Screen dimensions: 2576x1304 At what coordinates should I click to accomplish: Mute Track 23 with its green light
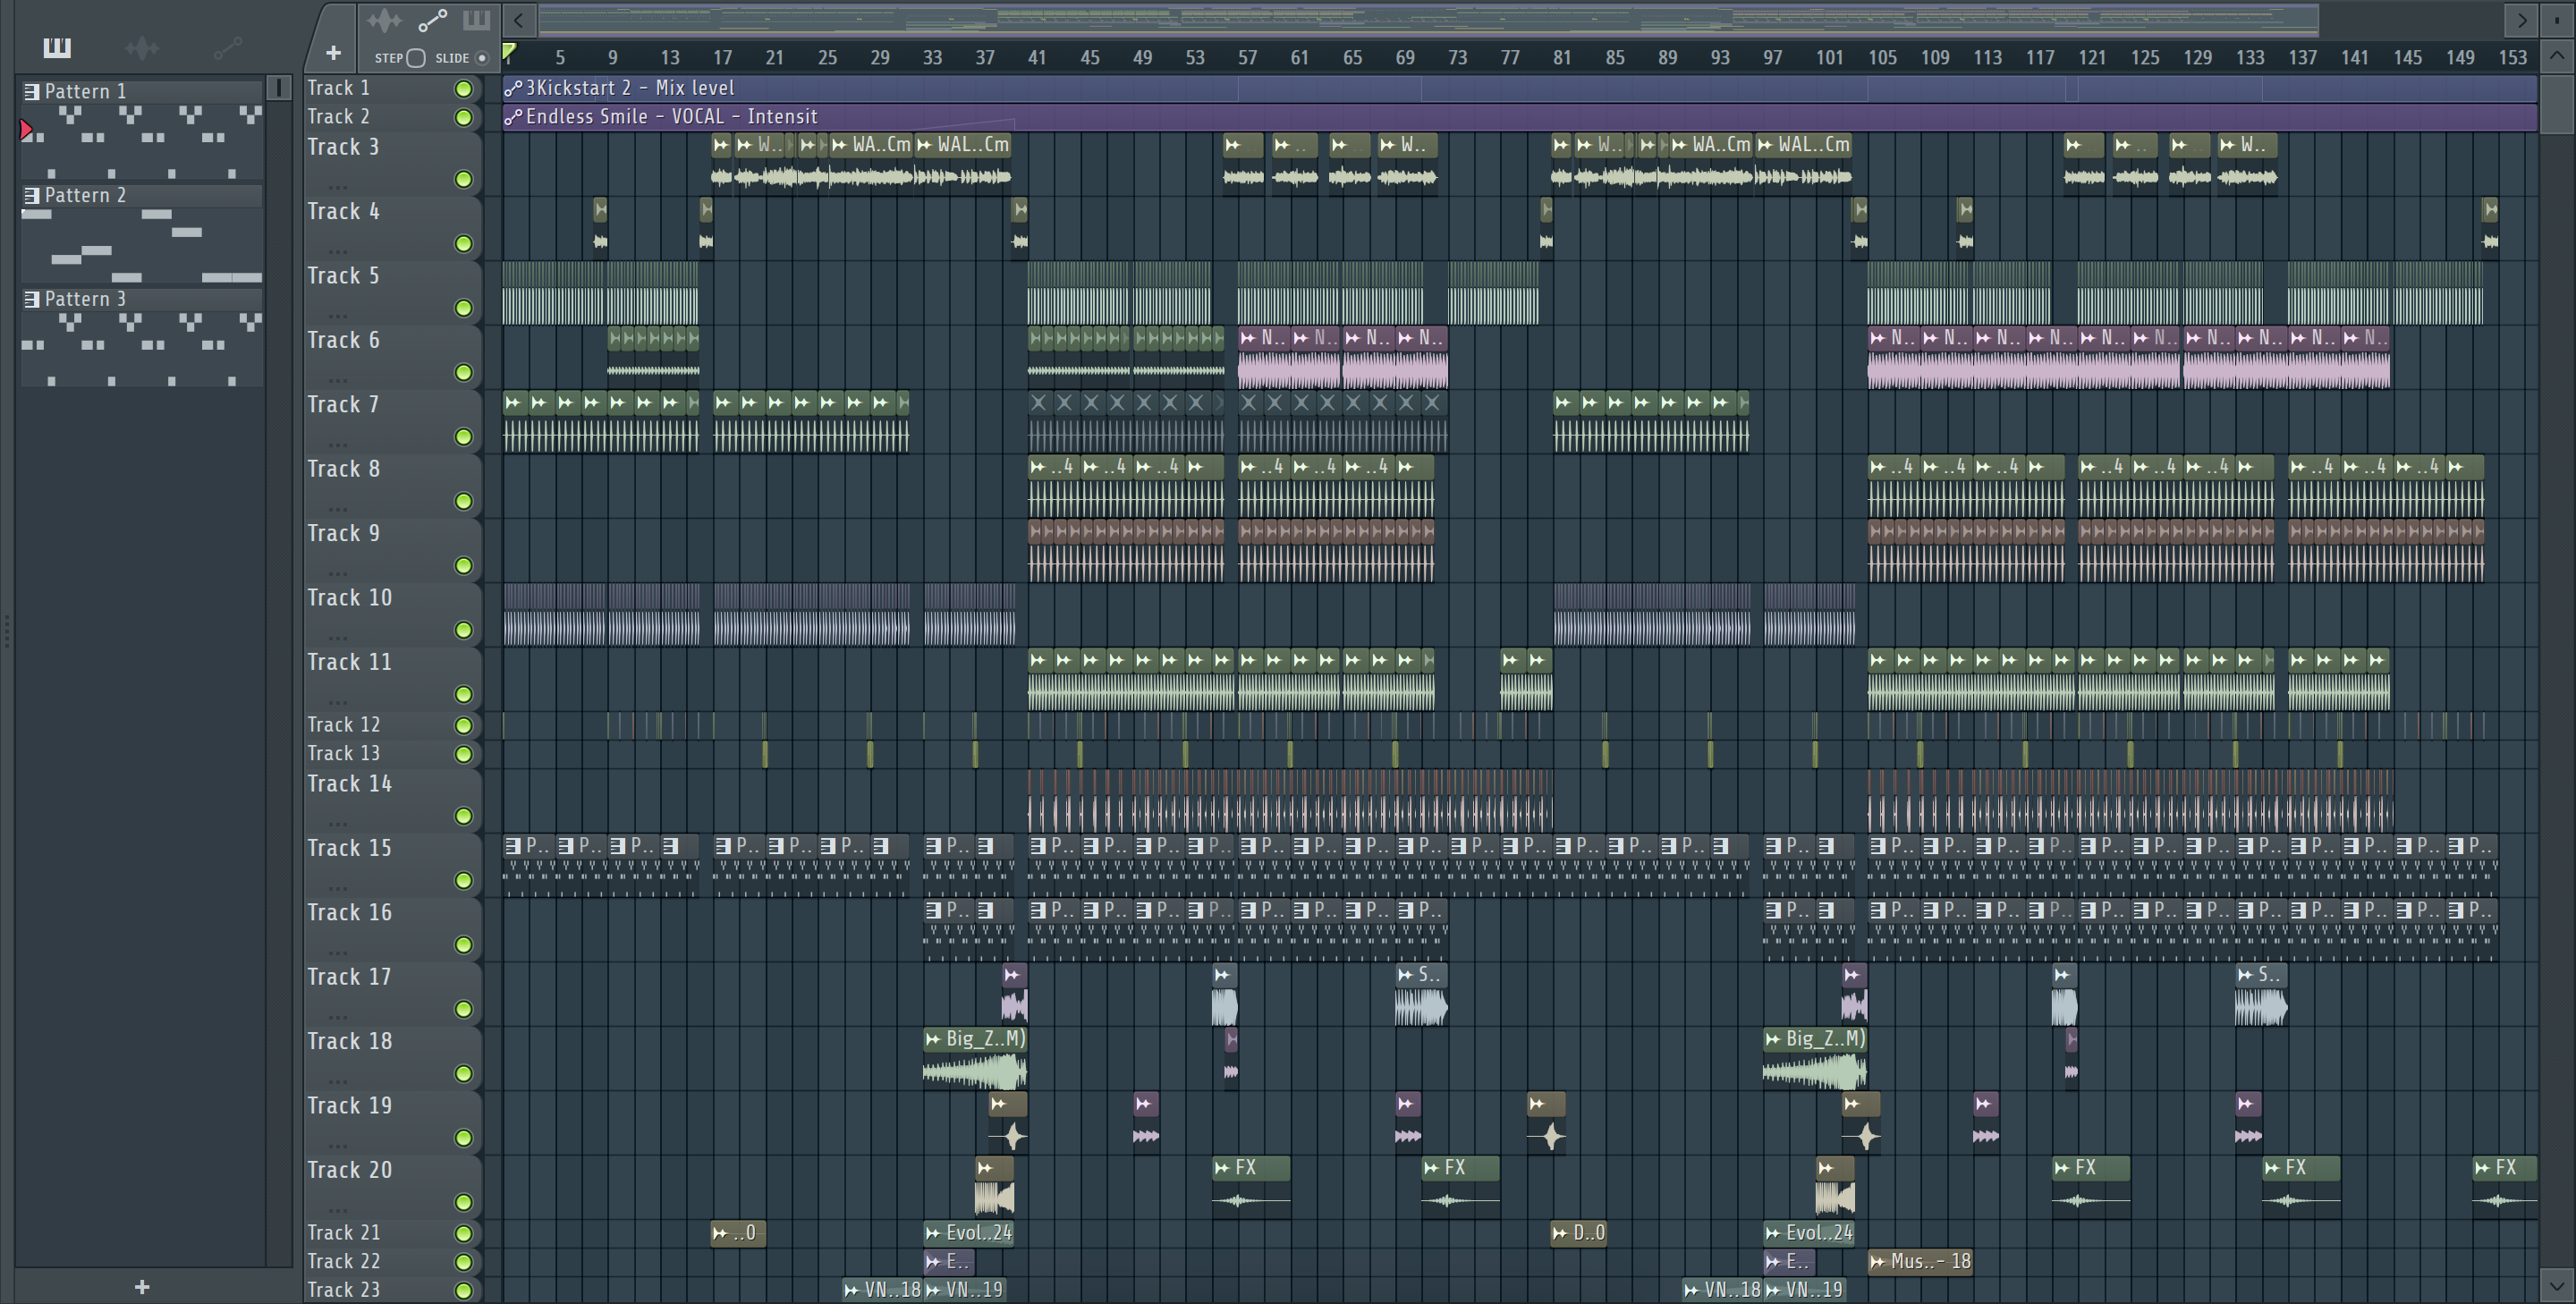click(x=463, y=1291)
